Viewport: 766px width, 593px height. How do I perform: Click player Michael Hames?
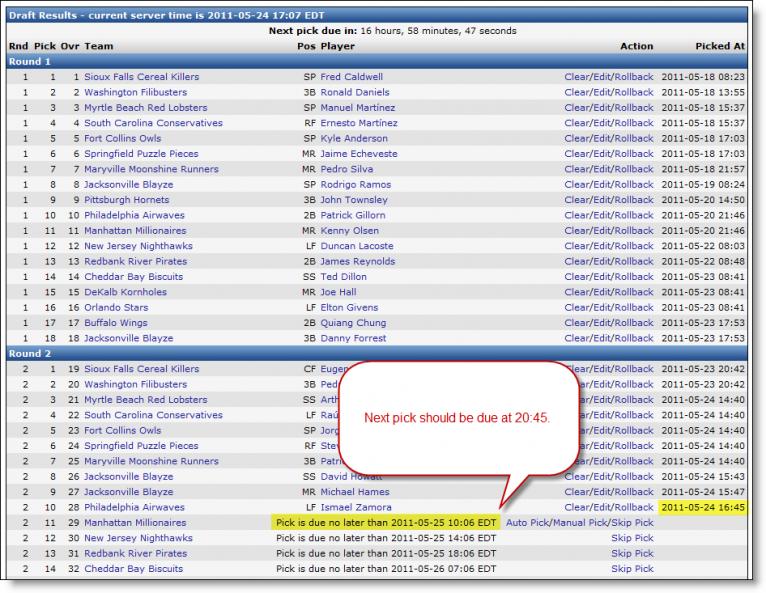(356, 492)
